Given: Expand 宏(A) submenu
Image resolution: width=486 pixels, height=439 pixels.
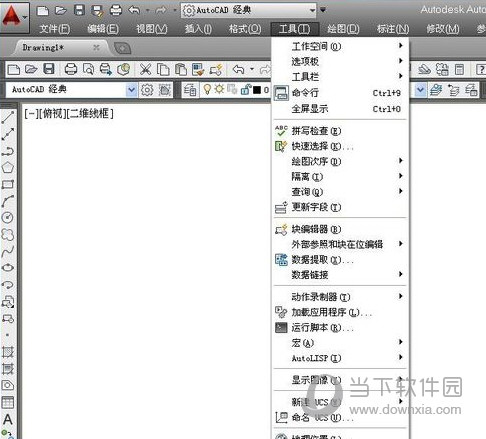Looking at the screenshot, I should [x=341, y=343].
